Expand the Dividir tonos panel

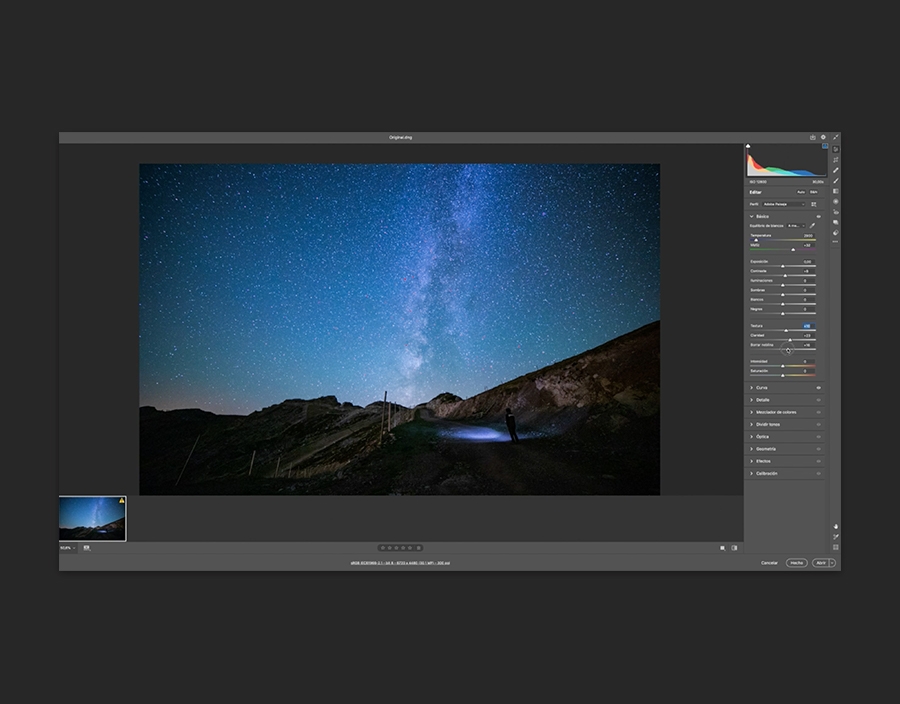[751, 425]
